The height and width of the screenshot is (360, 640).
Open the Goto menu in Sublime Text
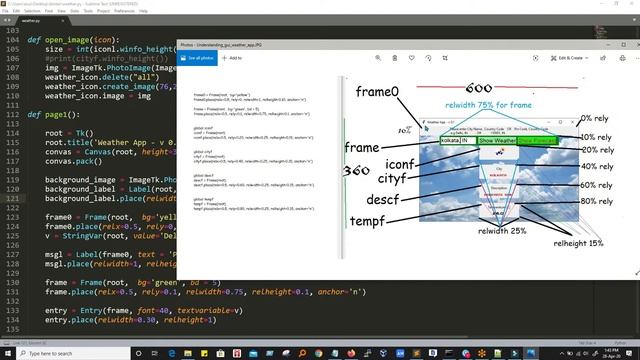pos(75,11)
